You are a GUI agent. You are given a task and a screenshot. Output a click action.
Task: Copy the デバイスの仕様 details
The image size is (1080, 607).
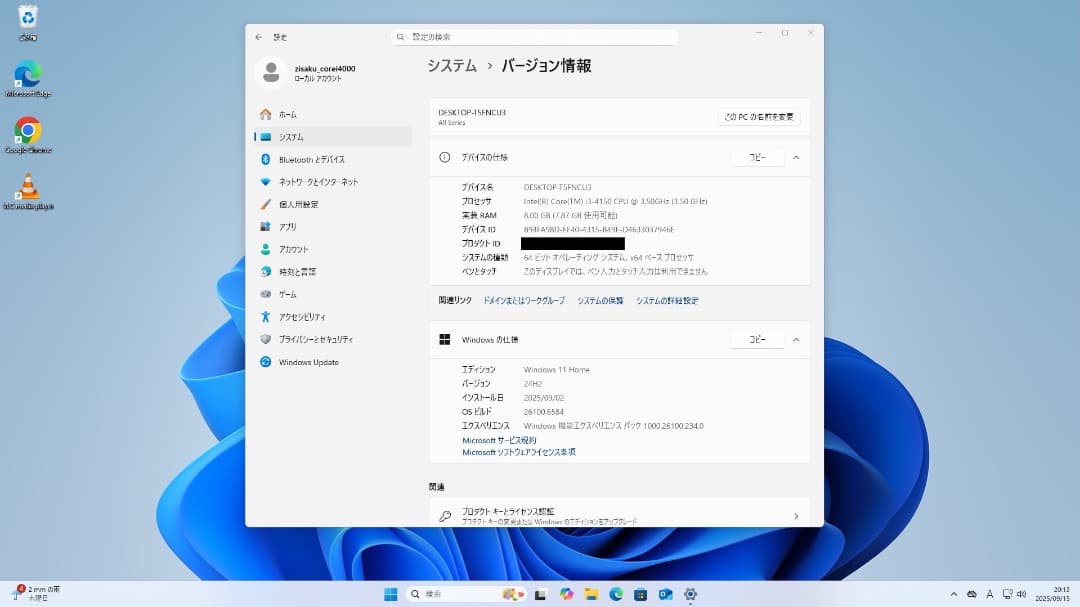click(757, 158)
